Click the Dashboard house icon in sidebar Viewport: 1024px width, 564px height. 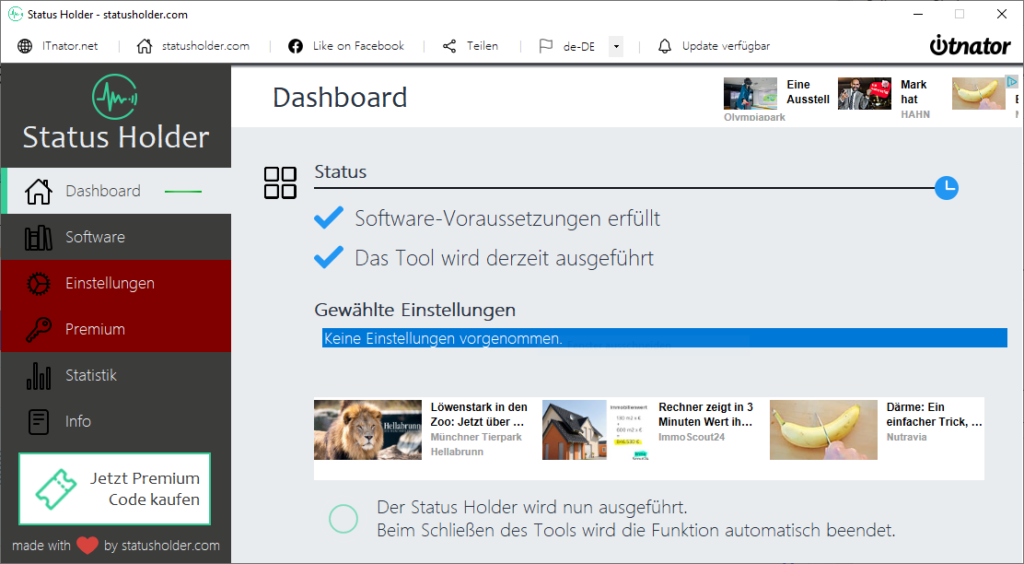38,191
